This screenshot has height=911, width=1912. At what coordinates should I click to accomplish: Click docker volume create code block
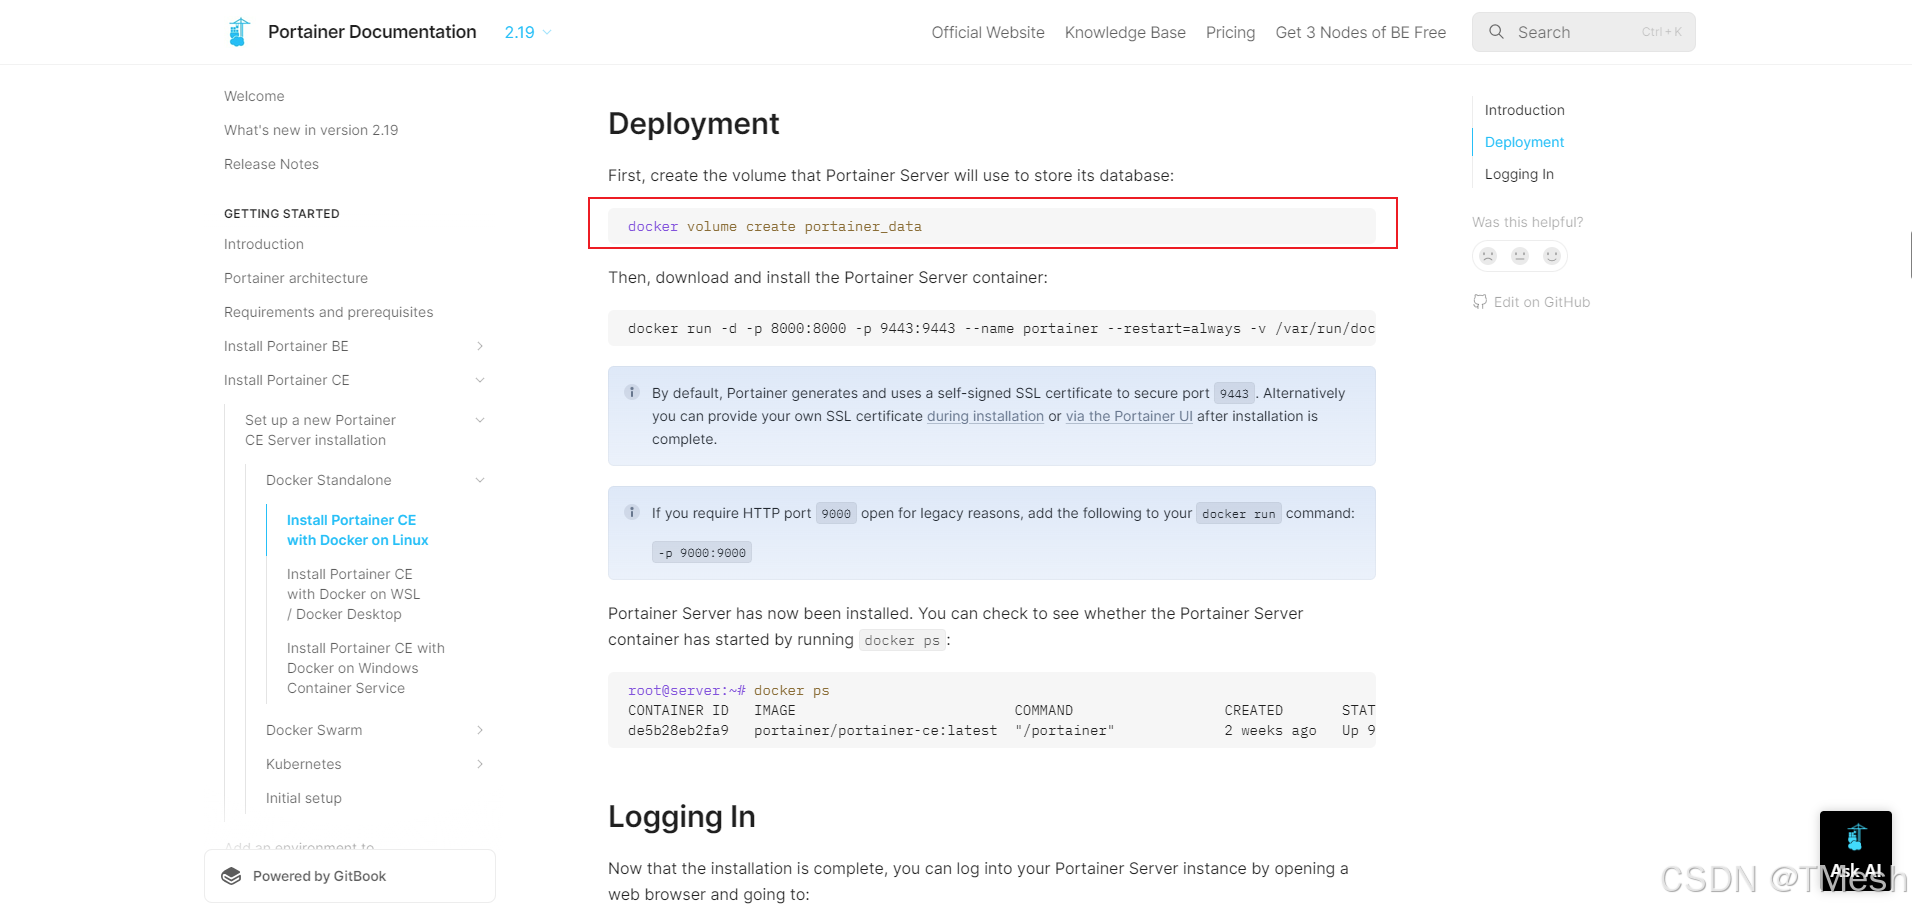coord(992,226)
